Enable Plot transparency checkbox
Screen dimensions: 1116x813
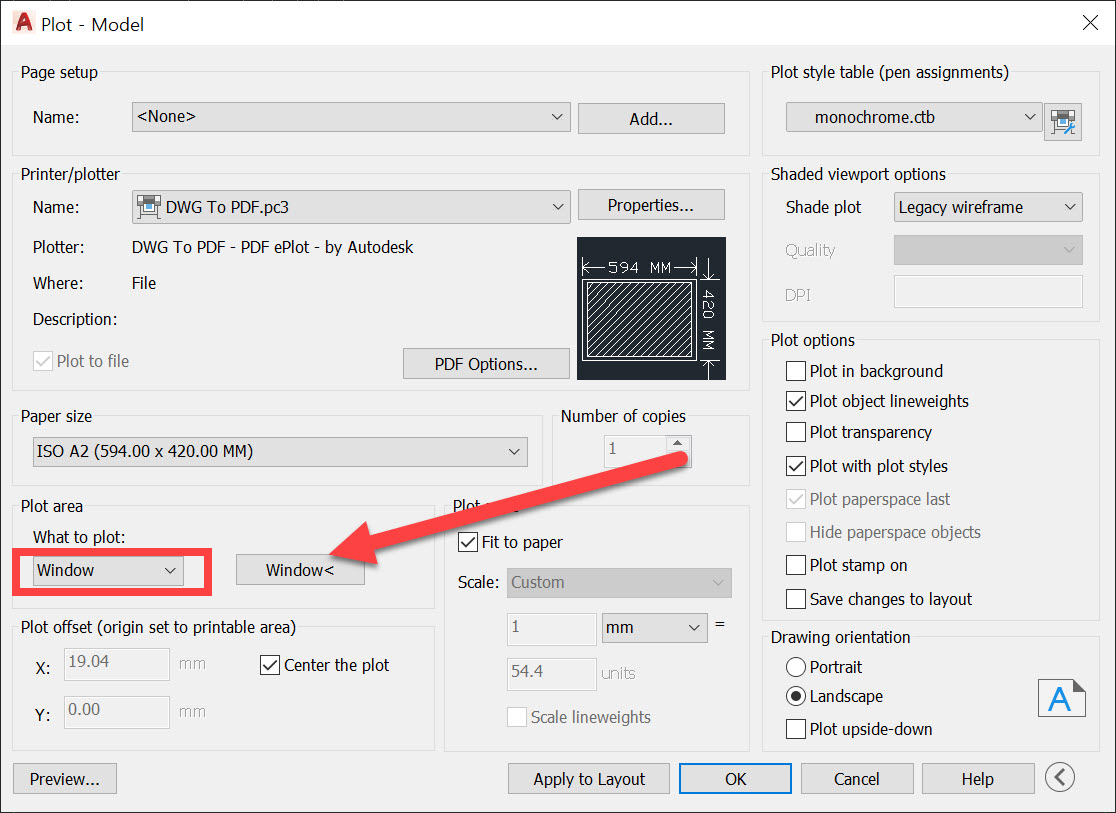796,432
